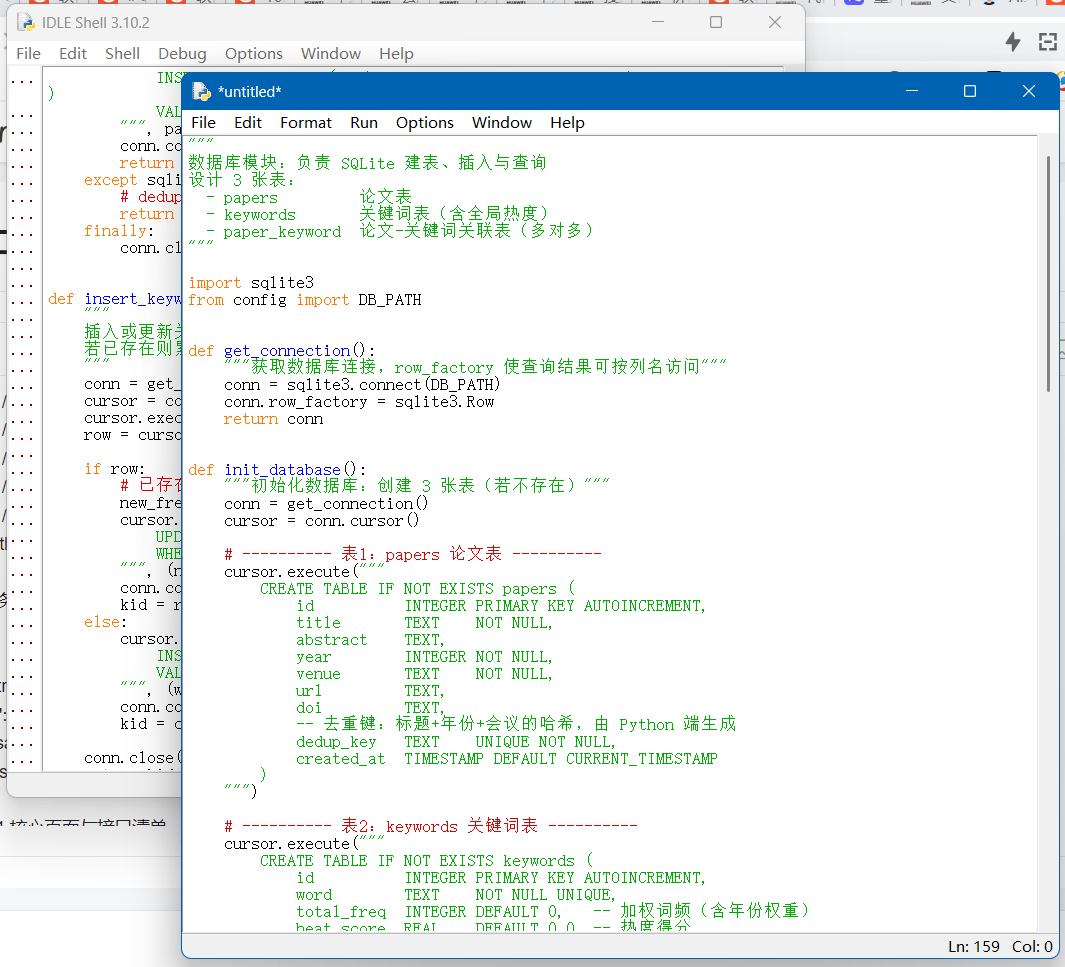This screenshot has width=1065, height=967.
Task: Click 'return conn' line in editor
Action: tap(273, 419)
